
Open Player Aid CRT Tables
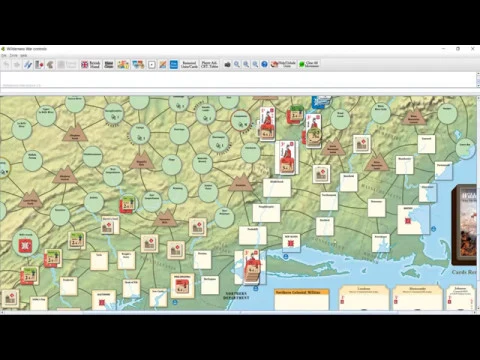point(210,64)
